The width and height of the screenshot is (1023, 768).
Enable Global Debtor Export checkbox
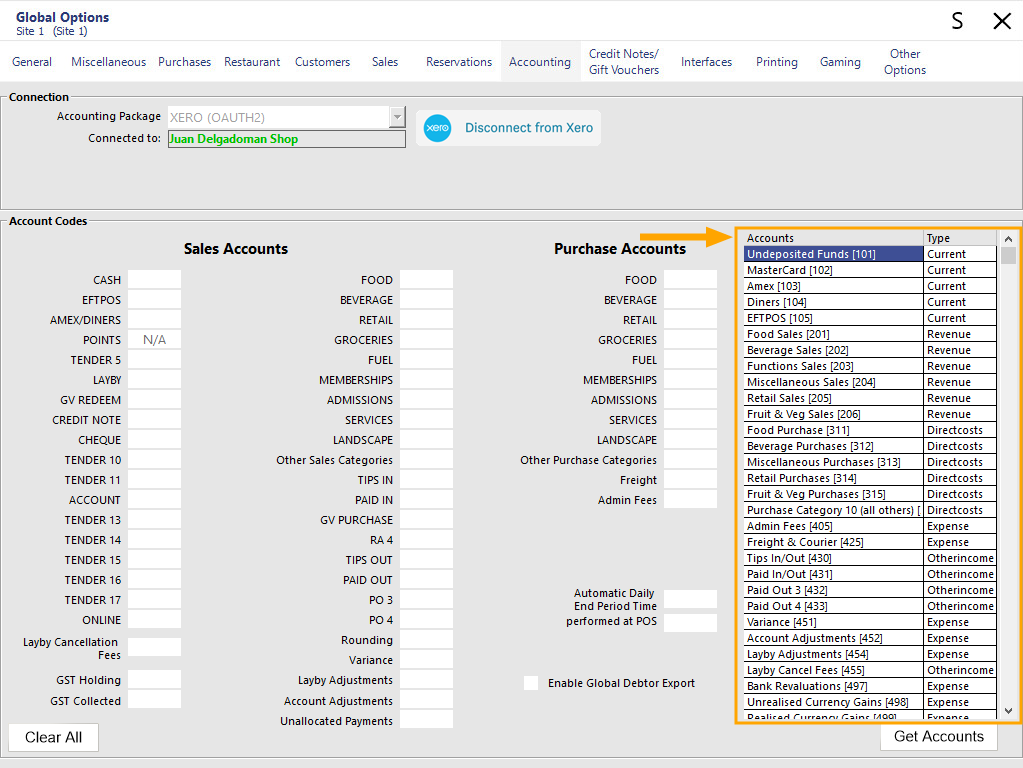531,683
